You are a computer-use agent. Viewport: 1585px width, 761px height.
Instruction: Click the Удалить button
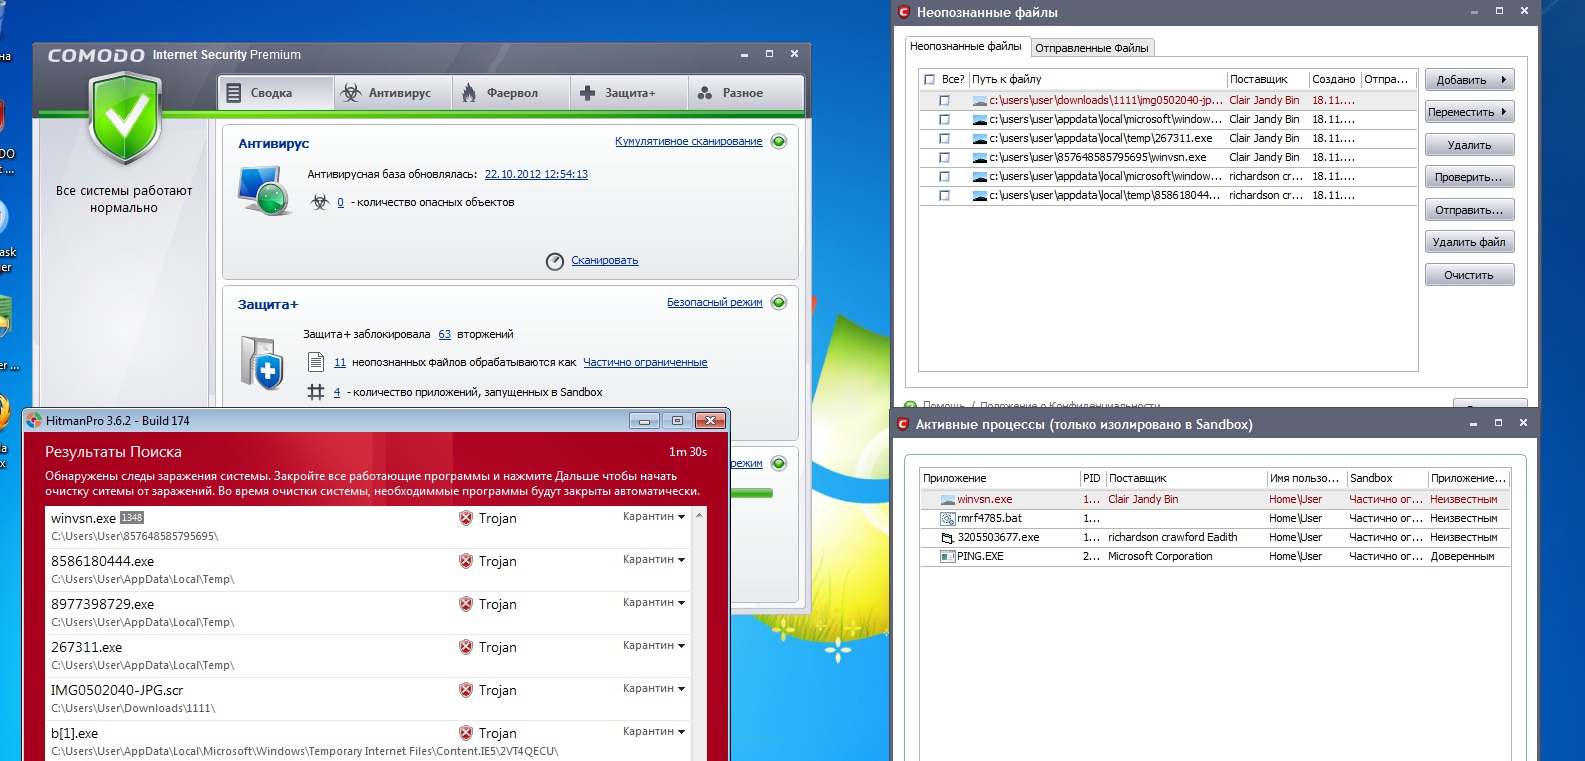pos(1469,145)
